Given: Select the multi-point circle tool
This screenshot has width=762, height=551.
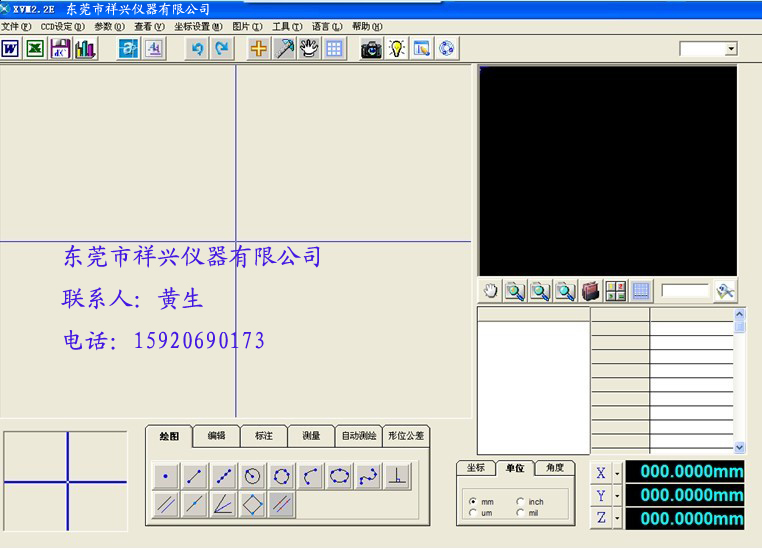Looking at the screenshot, I should coord(281,476).
